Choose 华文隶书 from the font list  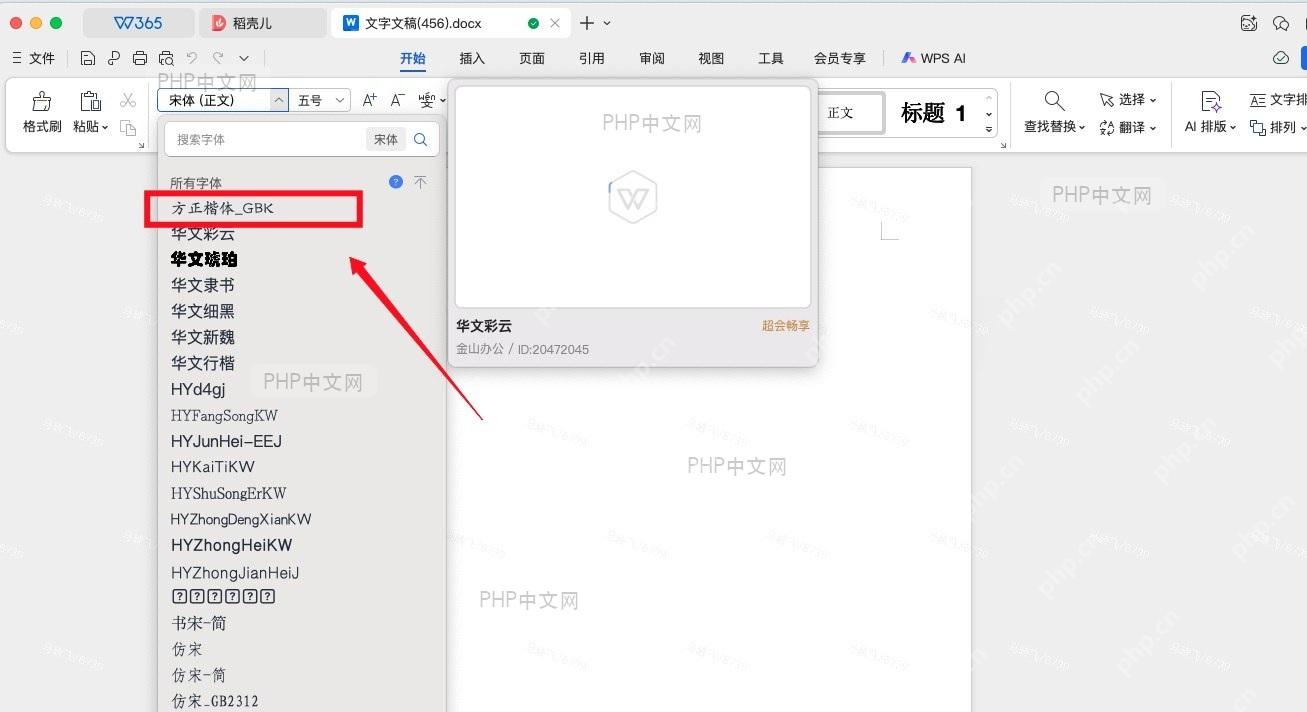pos(203,285)
